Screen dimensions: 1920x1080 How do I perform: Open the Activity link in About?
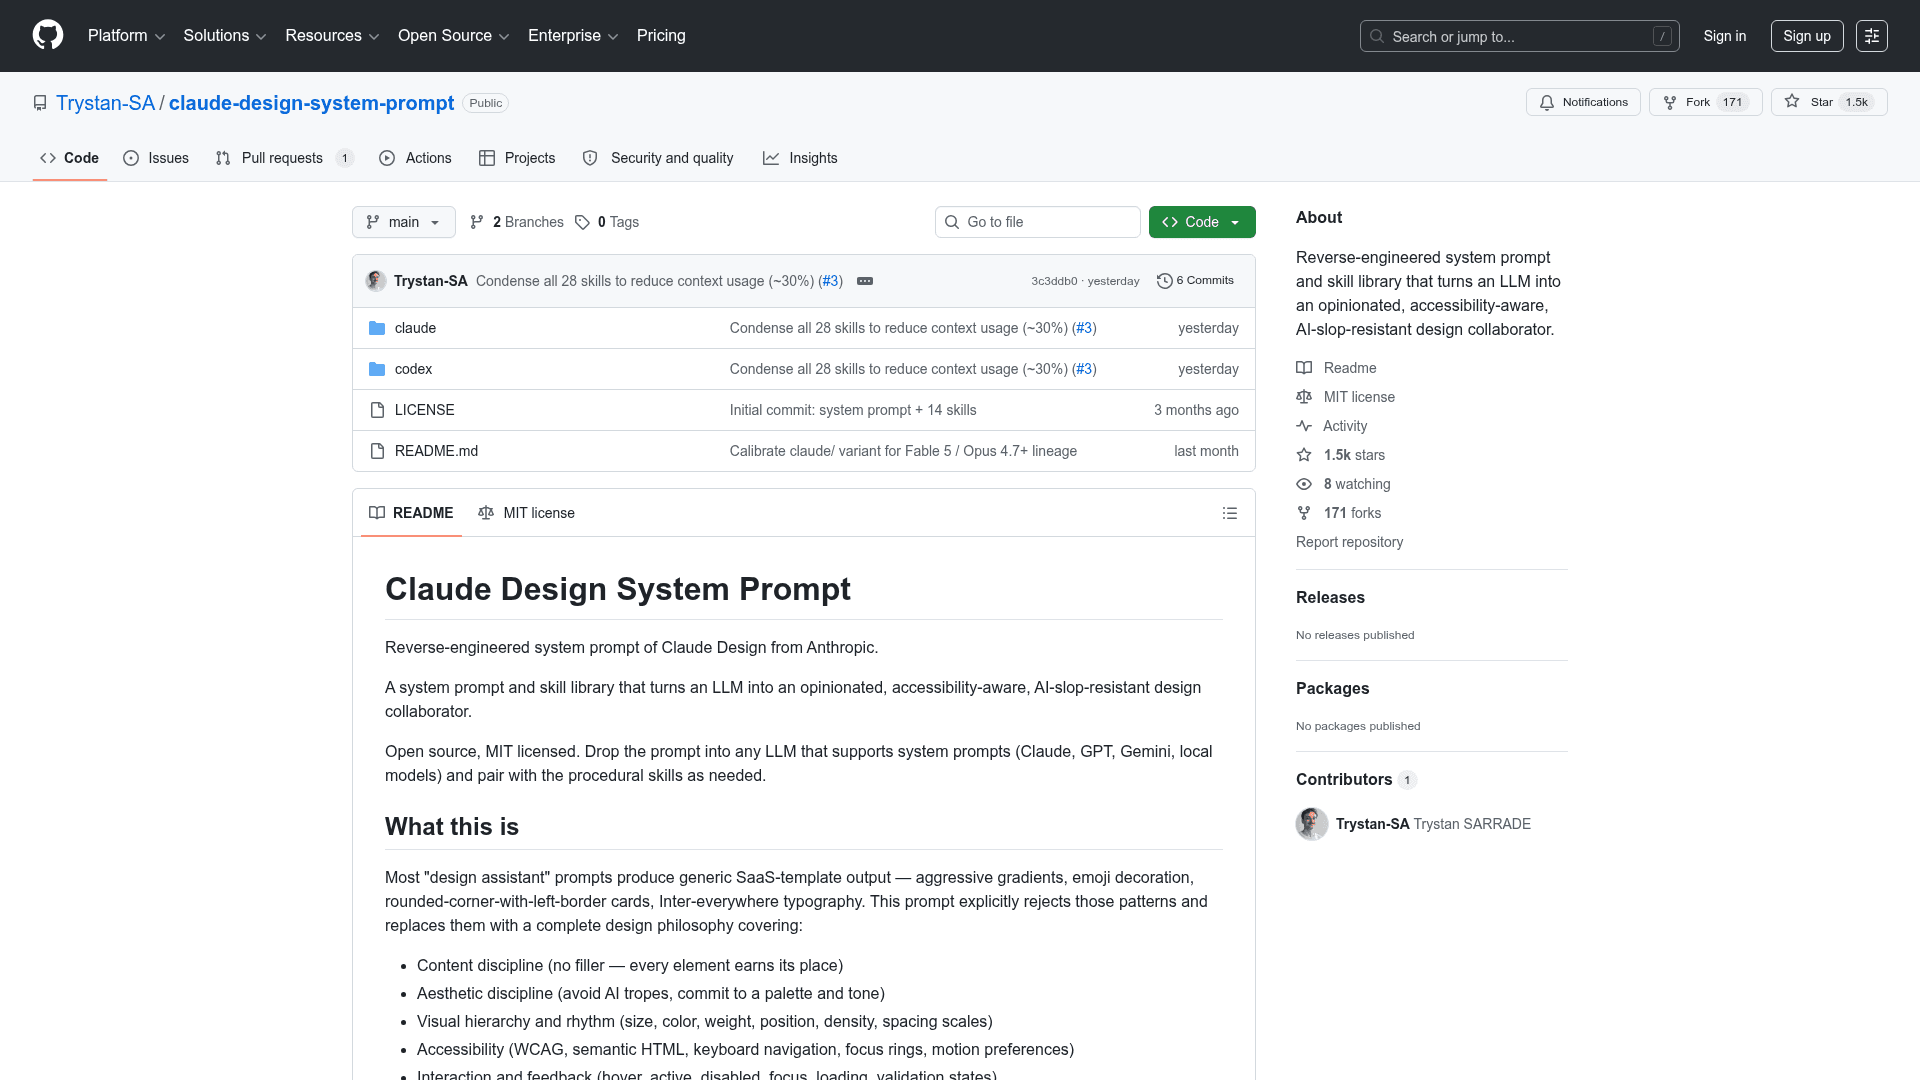point(1331,426)
